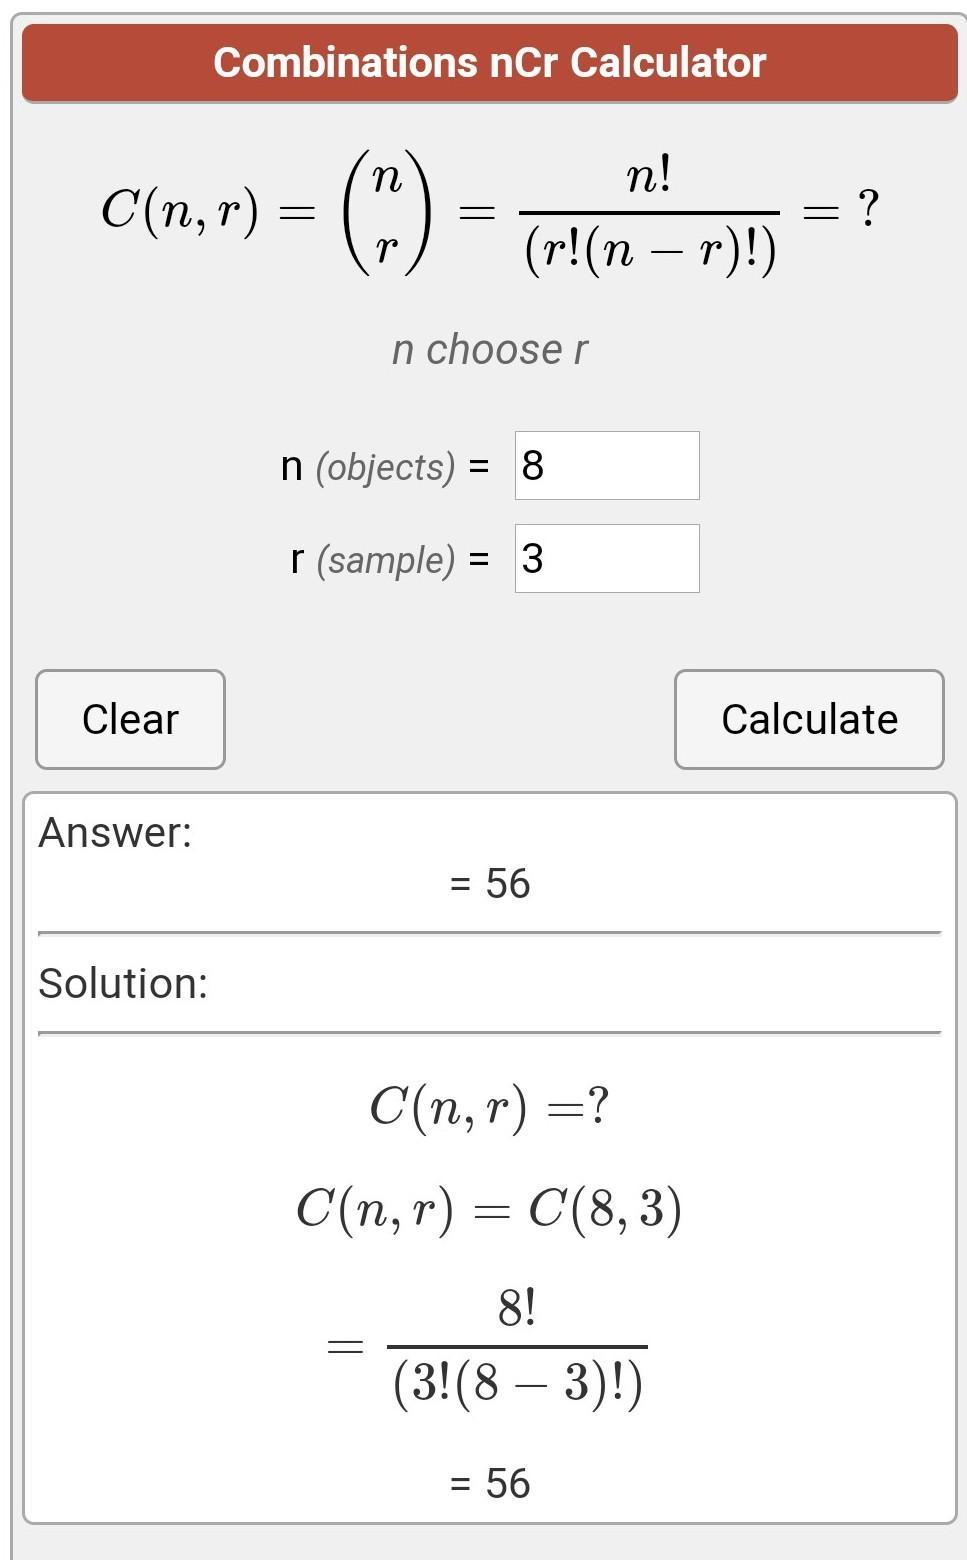Image resolution: width=967 pixels, height=1560 pixels.
Task: Click the C(n, r) term in header formula
Action: [x=180, y=211]
